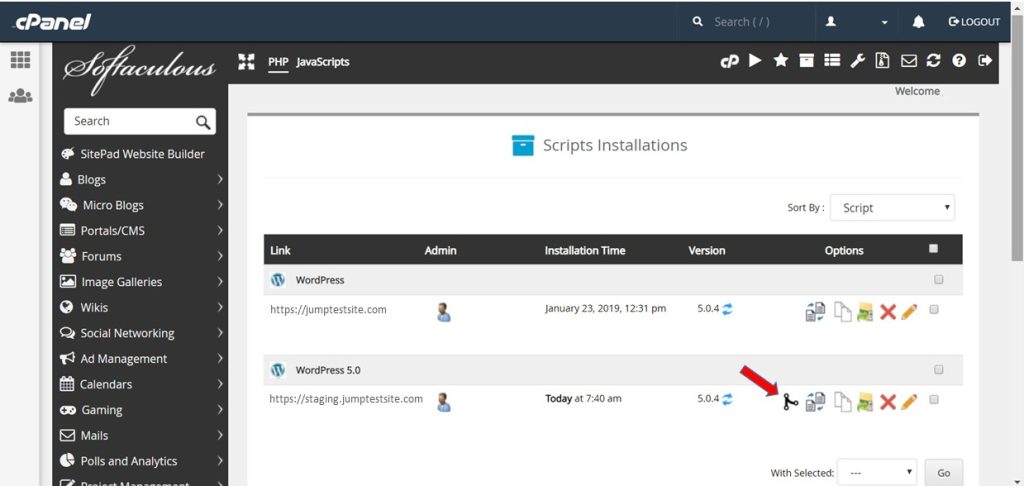1024x486 pixels.
Task: Open the With Selected dropdown
Action: point(877,472)
